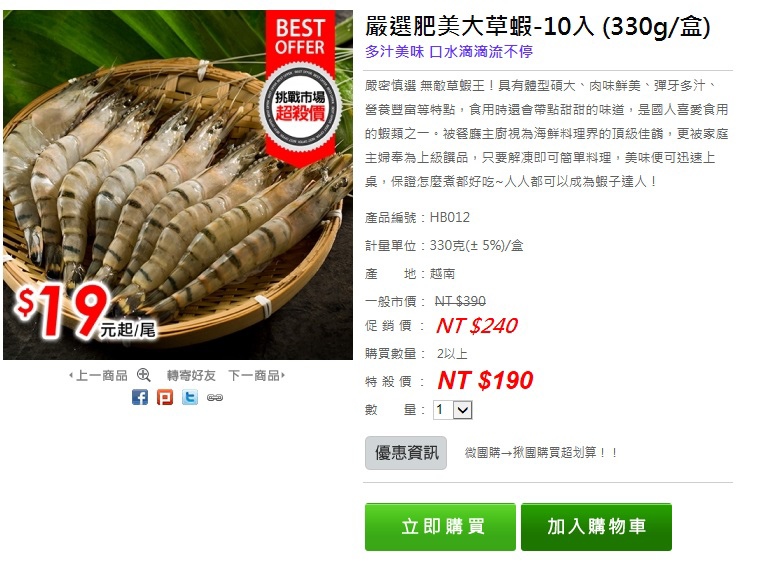The height and width of the screenshot is (568, 770).
Task: Share via Plurk icon
Action: pos(165,397)
